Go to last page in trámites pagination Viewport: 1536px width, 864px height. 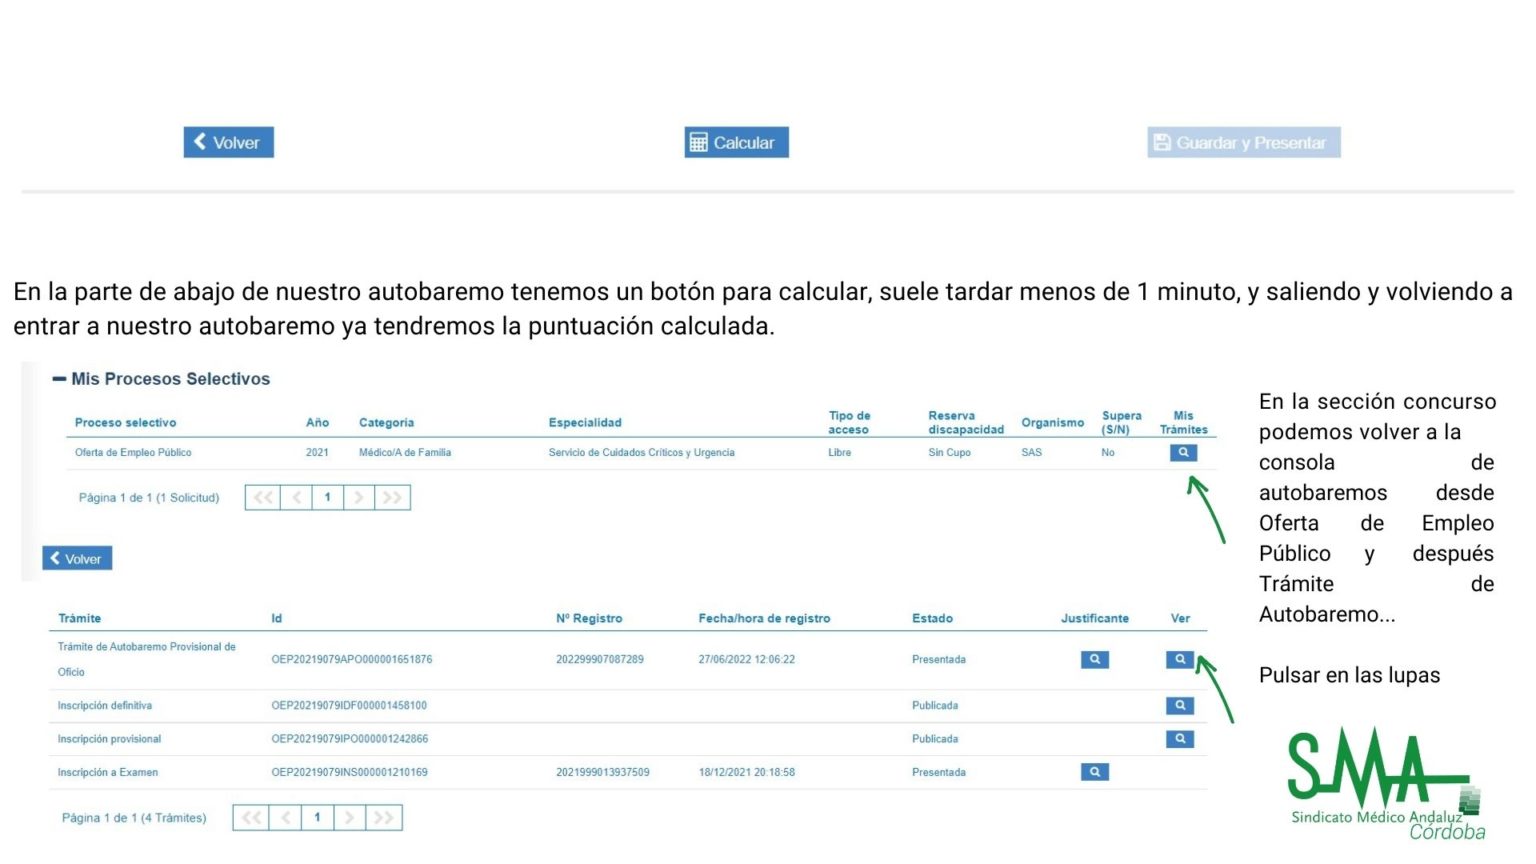[x=383, y=817]
